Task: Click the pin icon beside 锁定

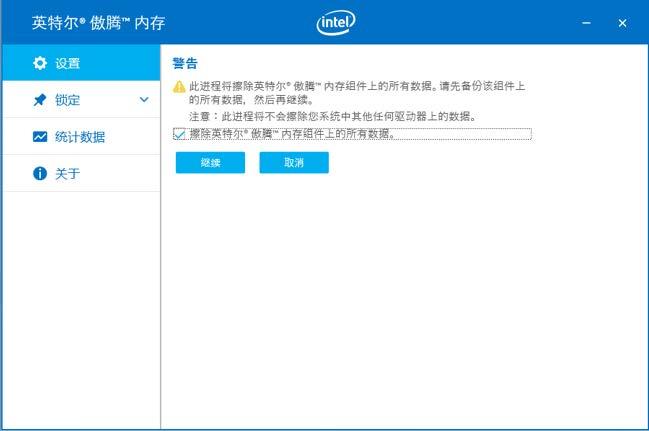Action: pyautogui.click(x=40, y=100)
